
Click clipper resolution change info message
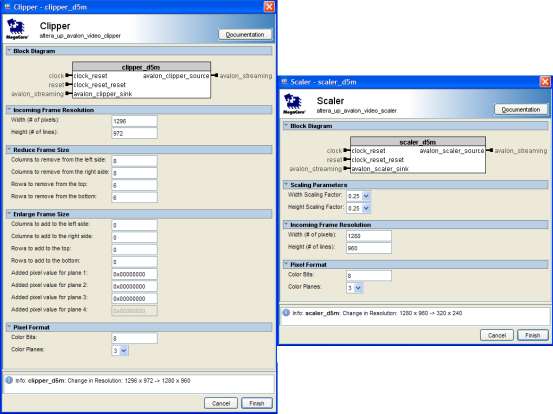pos(103,380)
